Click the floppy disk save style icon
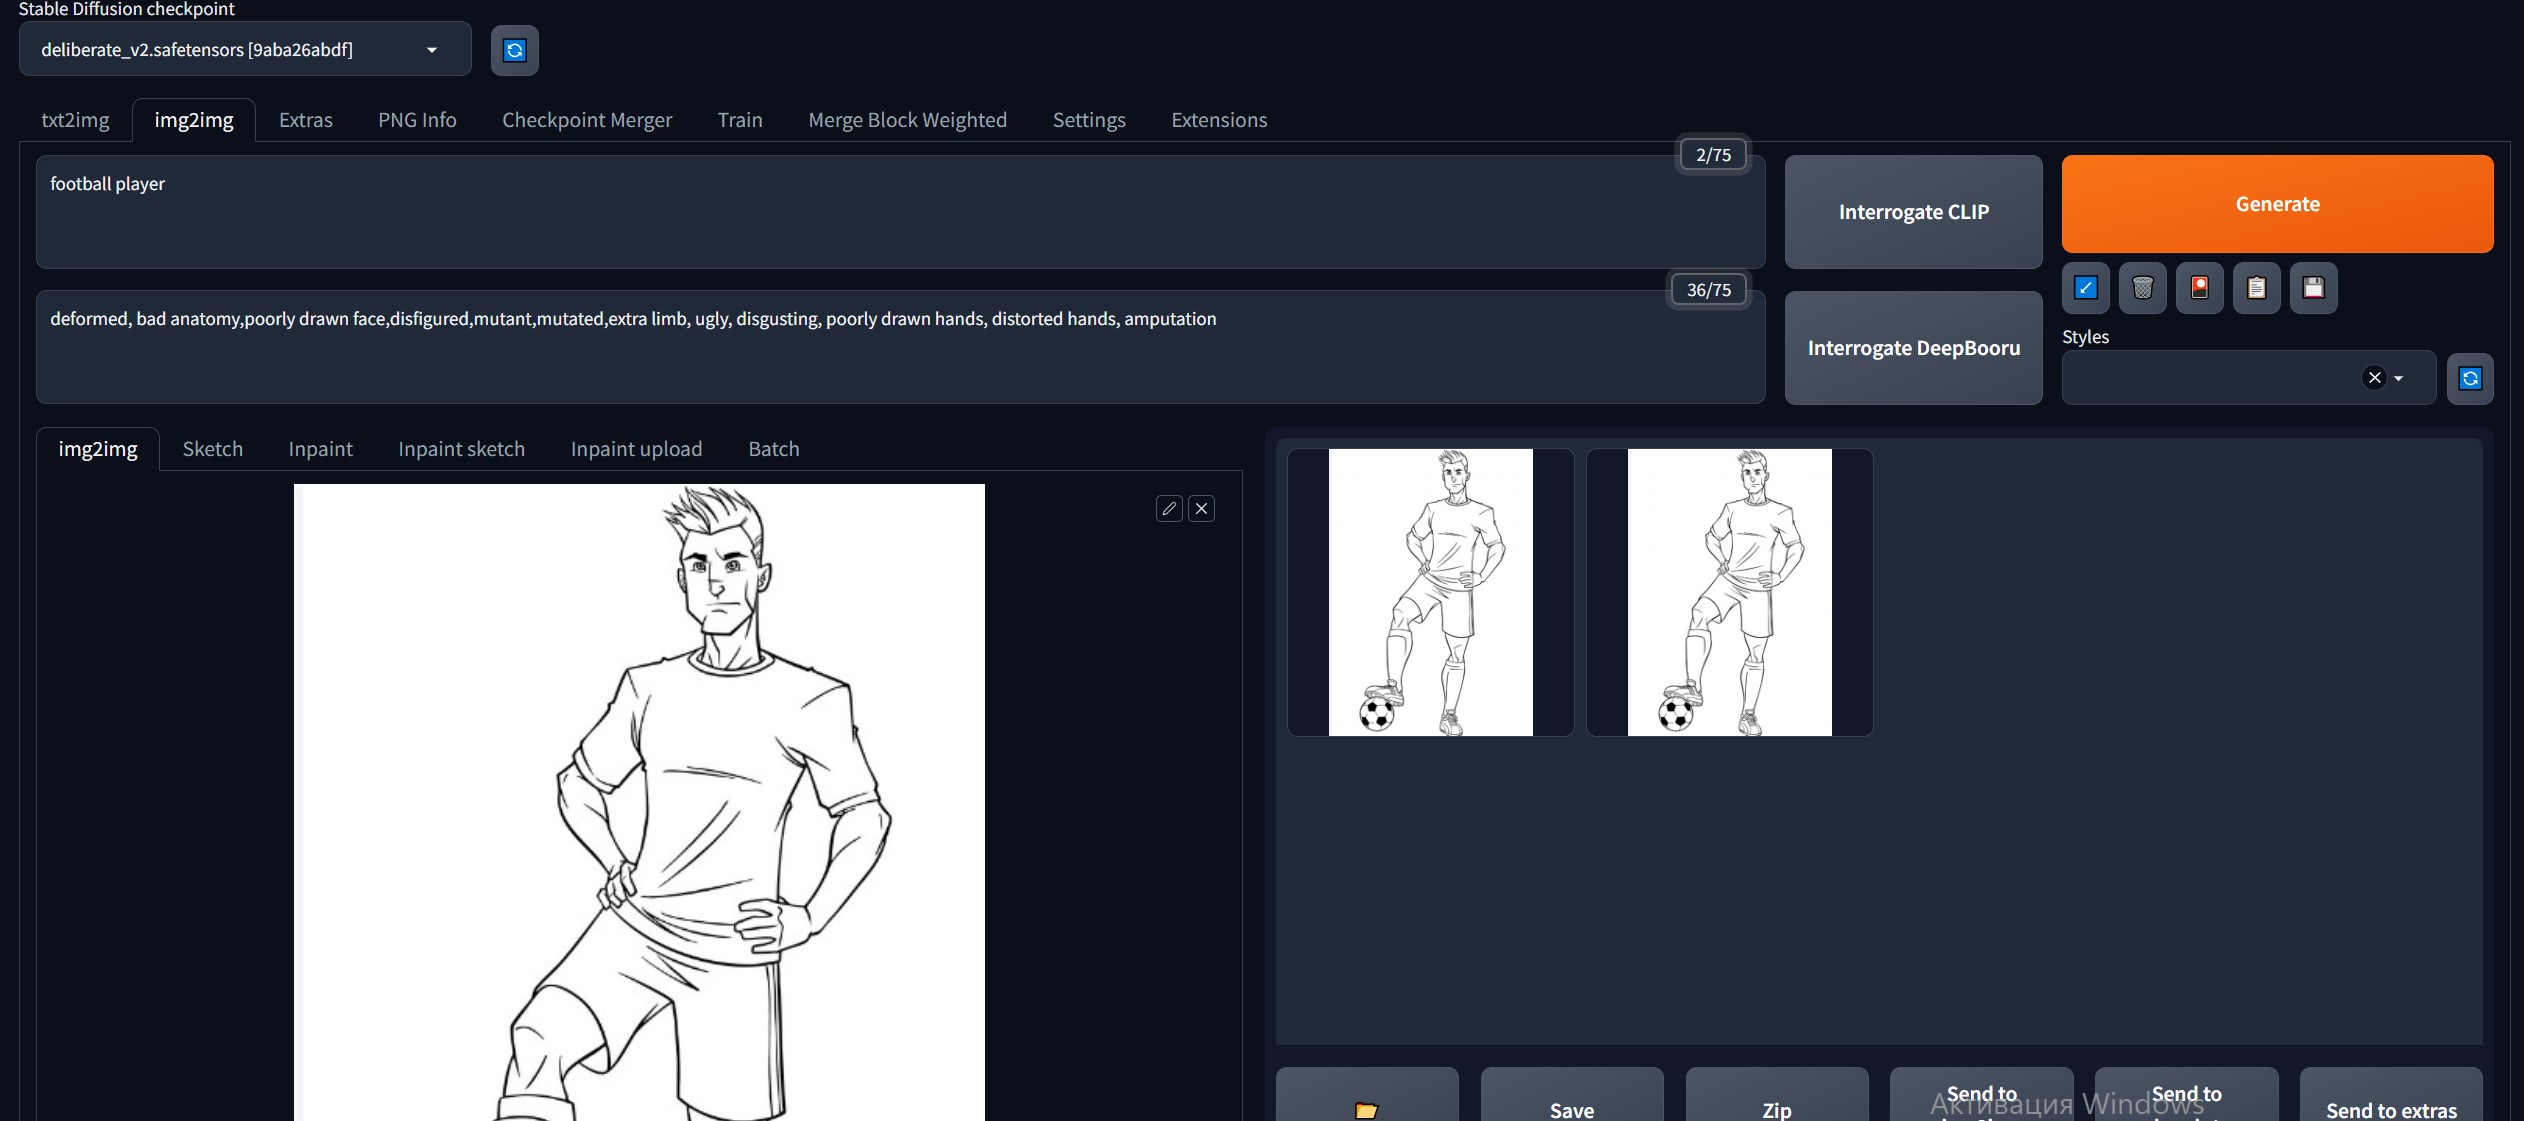Screen dimensions: 2524x1121 [x=2313, y=288]
